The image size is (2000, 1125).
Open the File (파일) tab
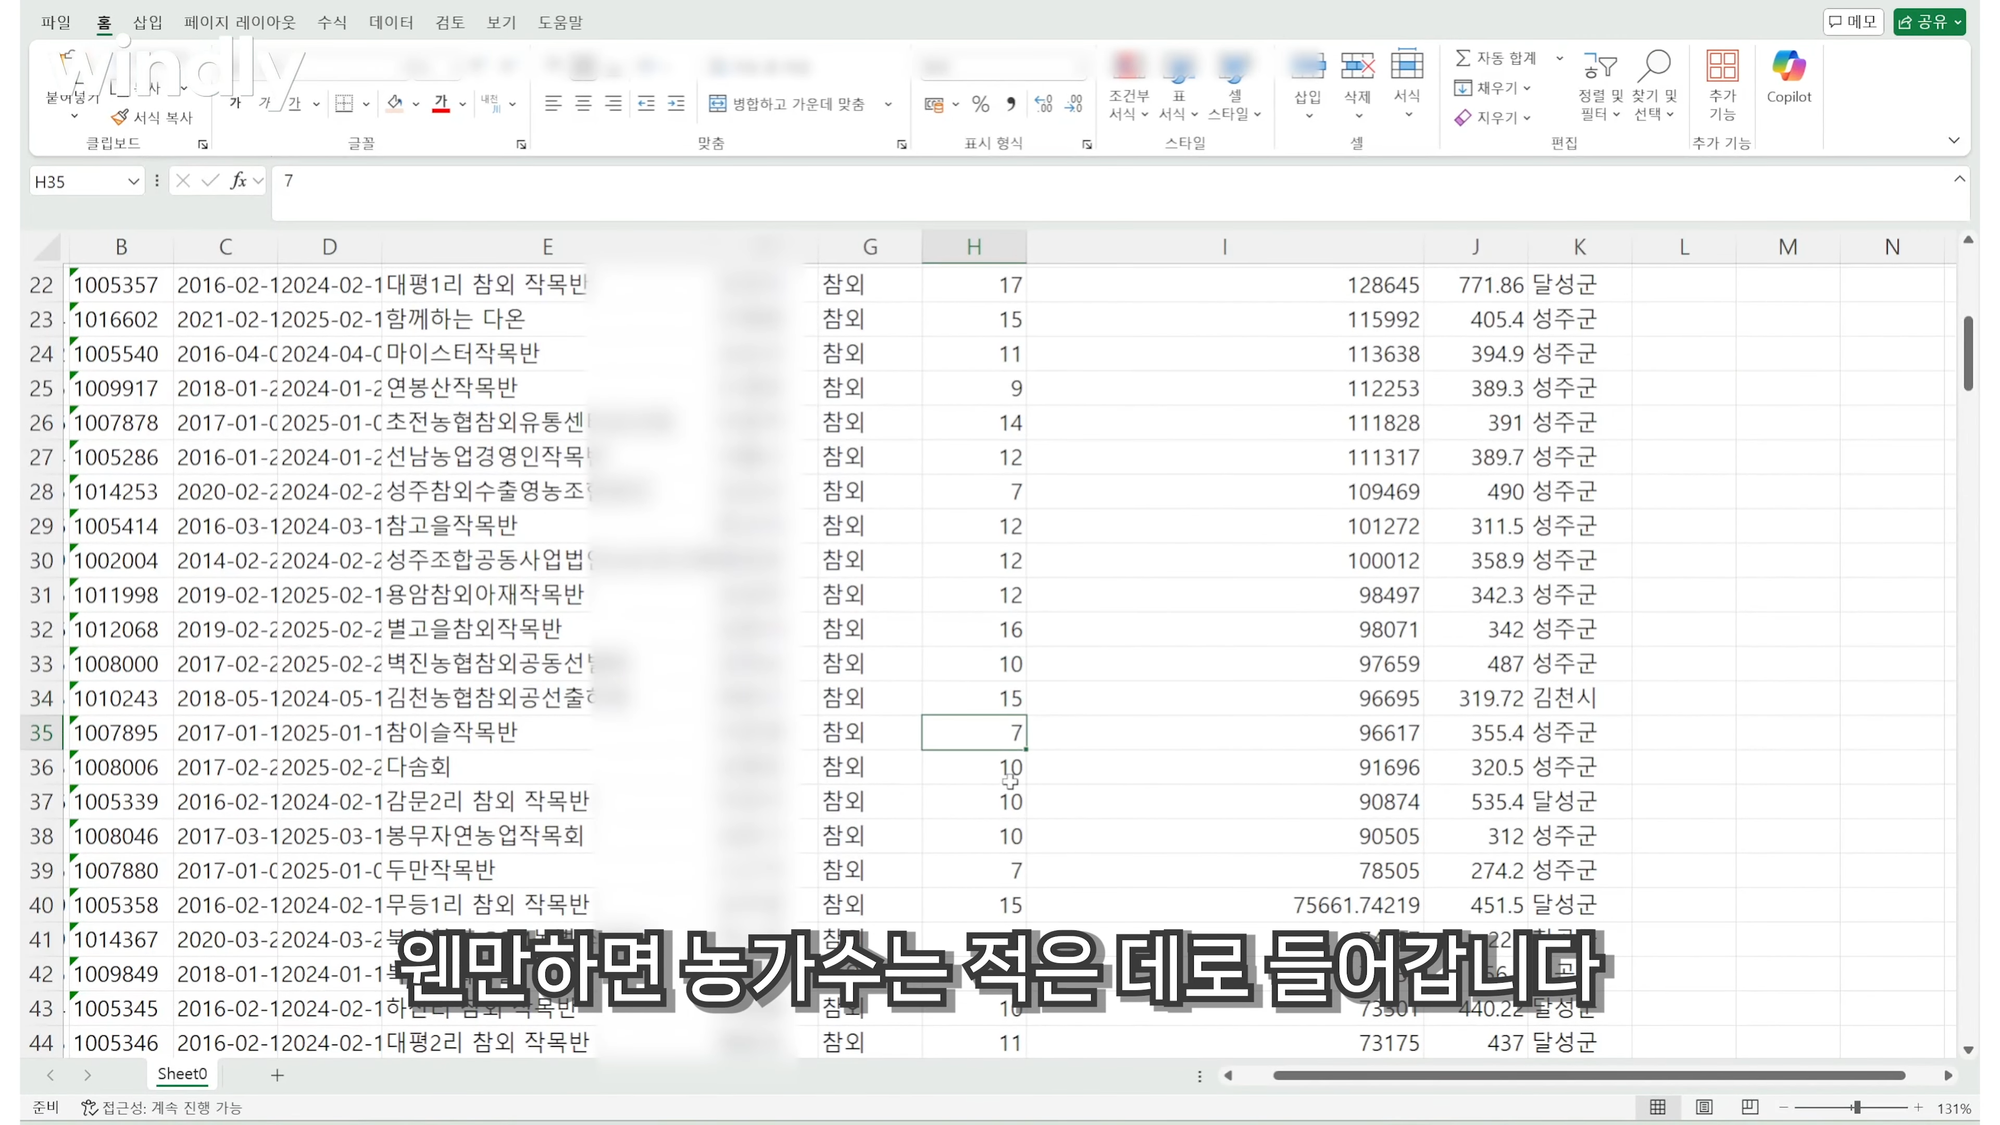[x=56, y=22]
